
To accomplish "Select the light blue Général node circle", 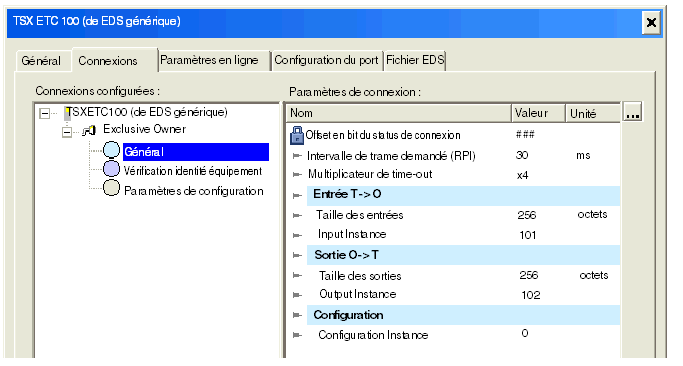I will click(x=112, y=150).
